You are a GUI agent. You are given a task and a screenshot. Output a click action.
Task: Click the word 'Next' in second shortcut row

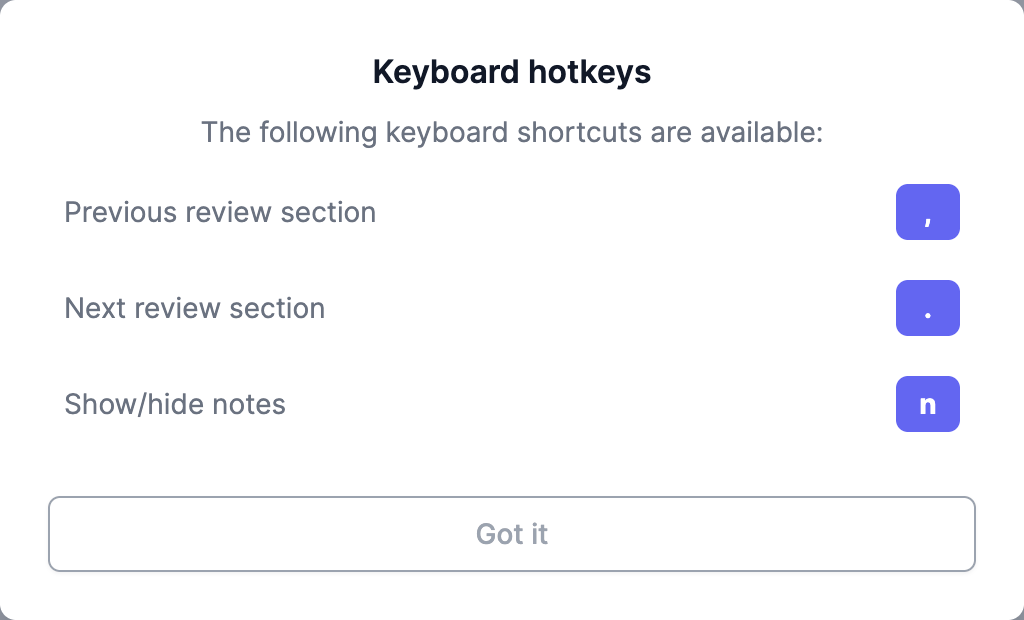pos(94,308)
